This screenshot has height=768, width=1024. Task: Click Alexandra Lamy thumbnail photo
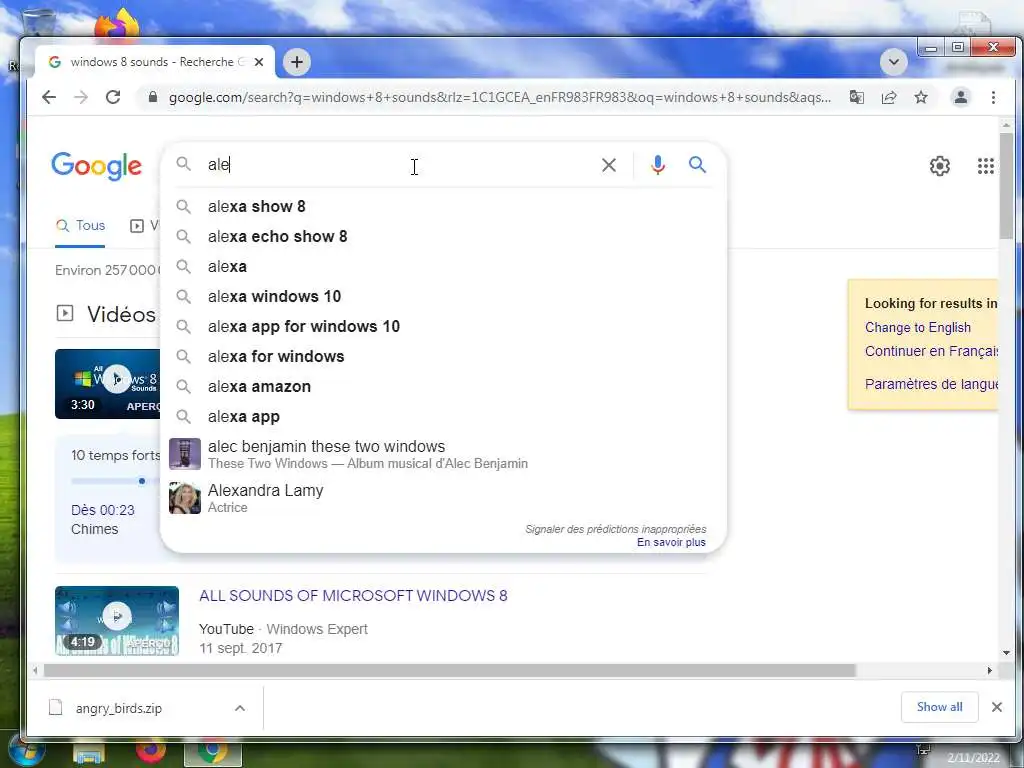click(x=185, y=498)
